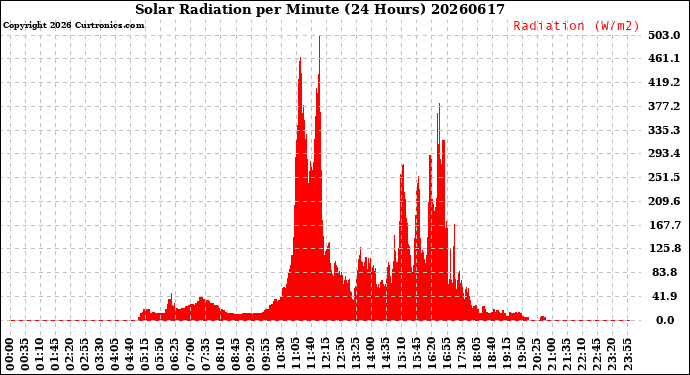Select the 419.2 y-axis value
Screen dimensions: 690x375
point(664,82)
